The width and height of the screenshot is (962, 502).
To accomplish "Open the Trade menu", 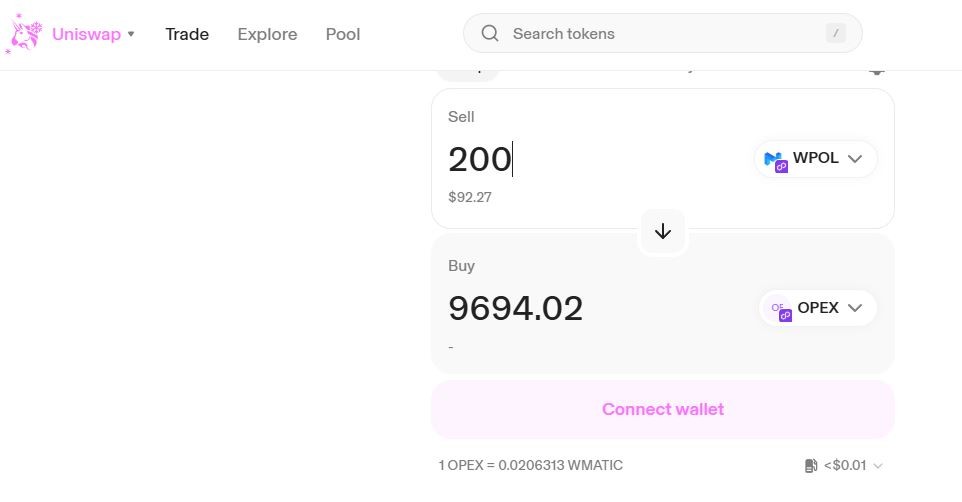I will point(187,34).
